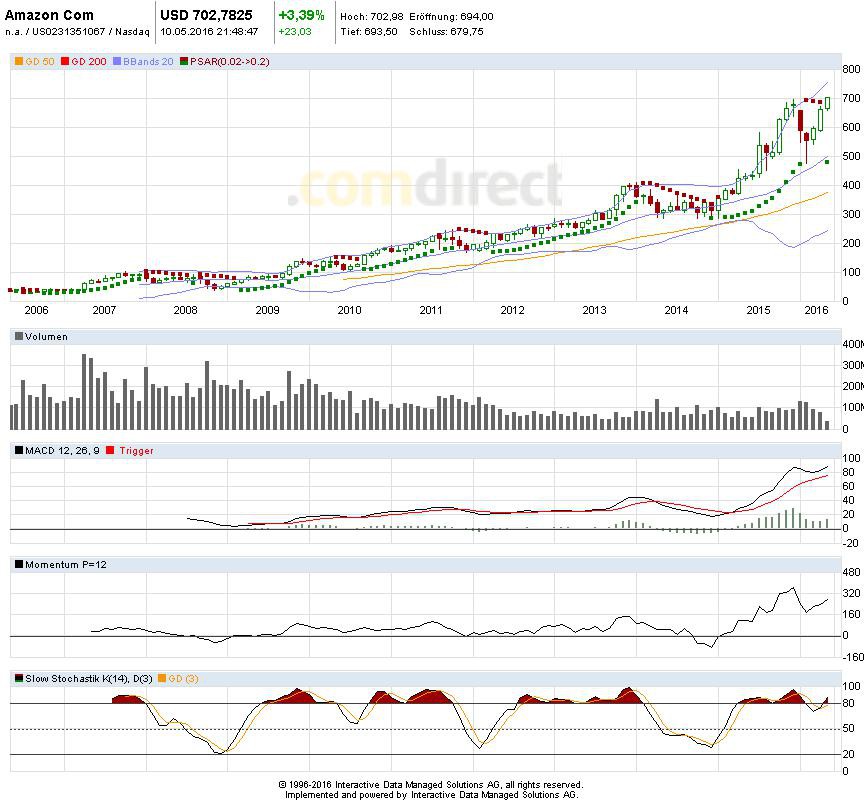
Task: Click the 2008 year label on axis
Action: (x=185, y=310)
